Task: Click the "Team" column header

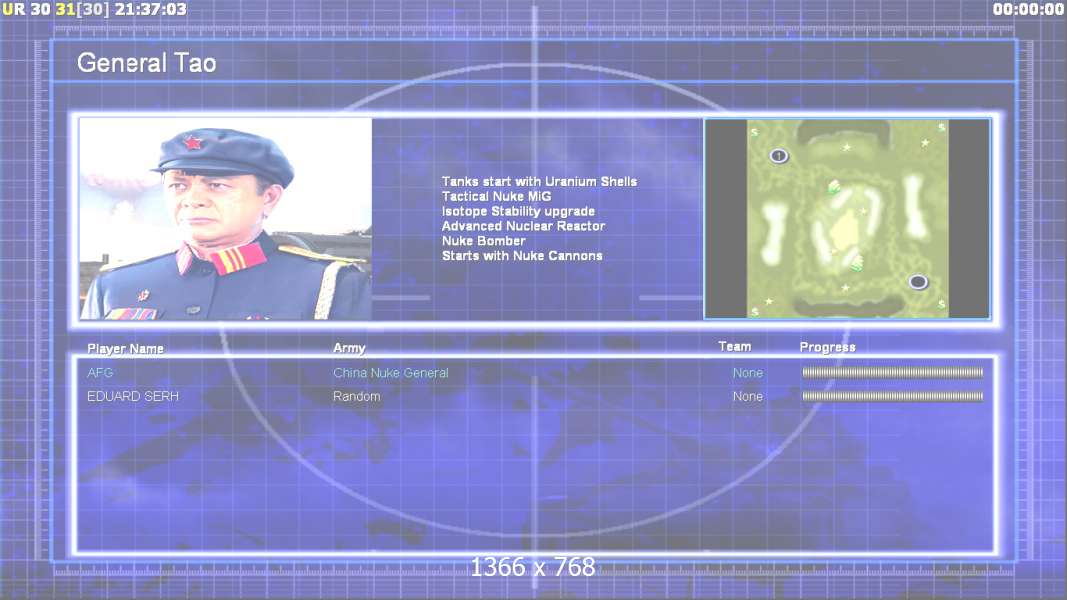Action: [x=735, y=346]
